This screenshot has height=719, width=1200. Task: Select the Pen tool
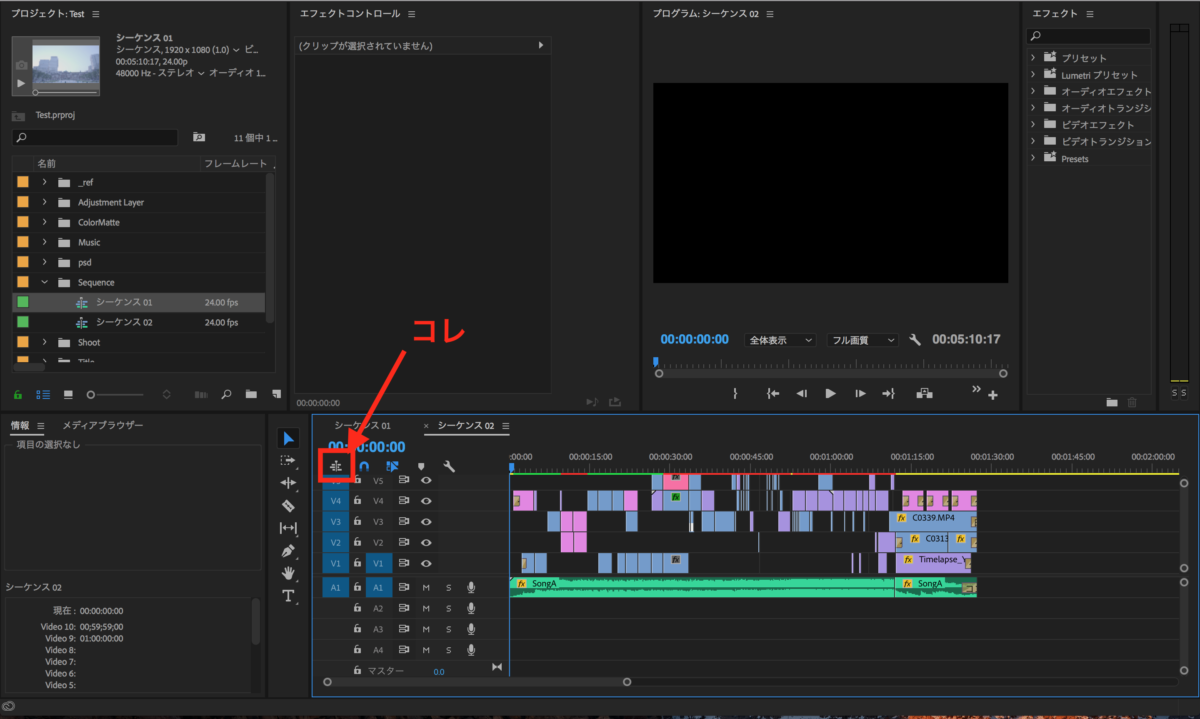tap(288, 551)
